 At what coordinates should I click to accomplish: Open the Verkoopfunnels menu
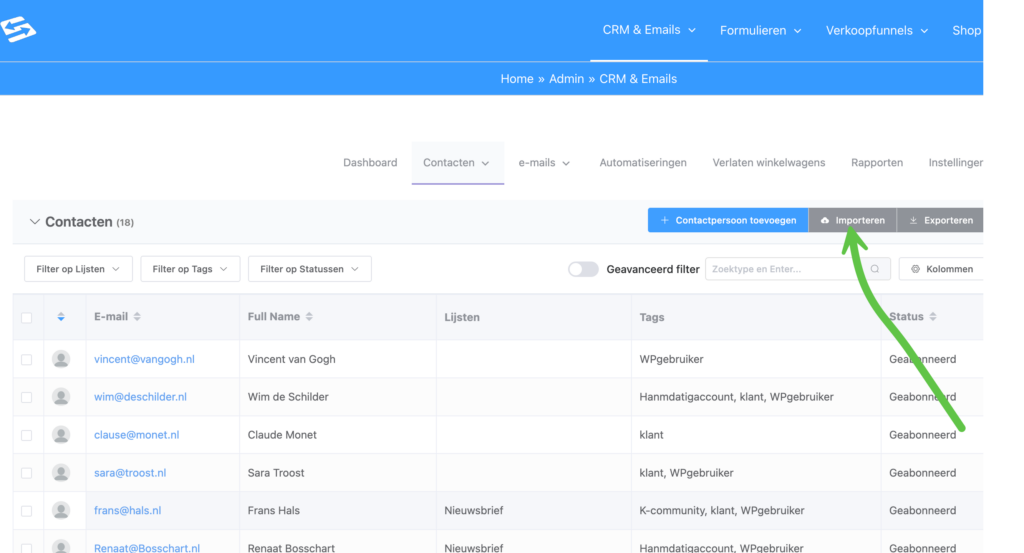pyautogui.click(x=876, y=30)
